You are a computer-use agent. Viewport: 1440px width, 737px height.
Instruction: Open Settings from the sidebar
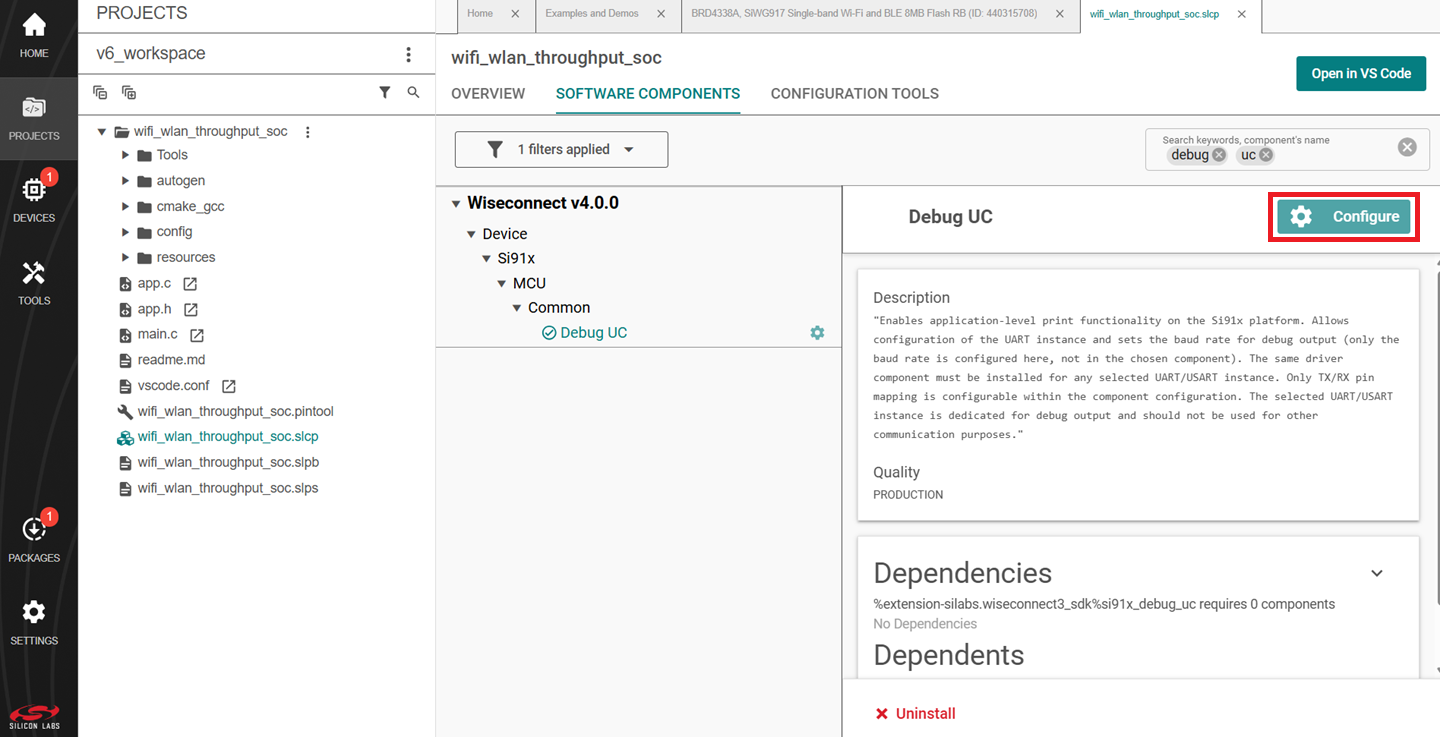[x=34, y=621]
